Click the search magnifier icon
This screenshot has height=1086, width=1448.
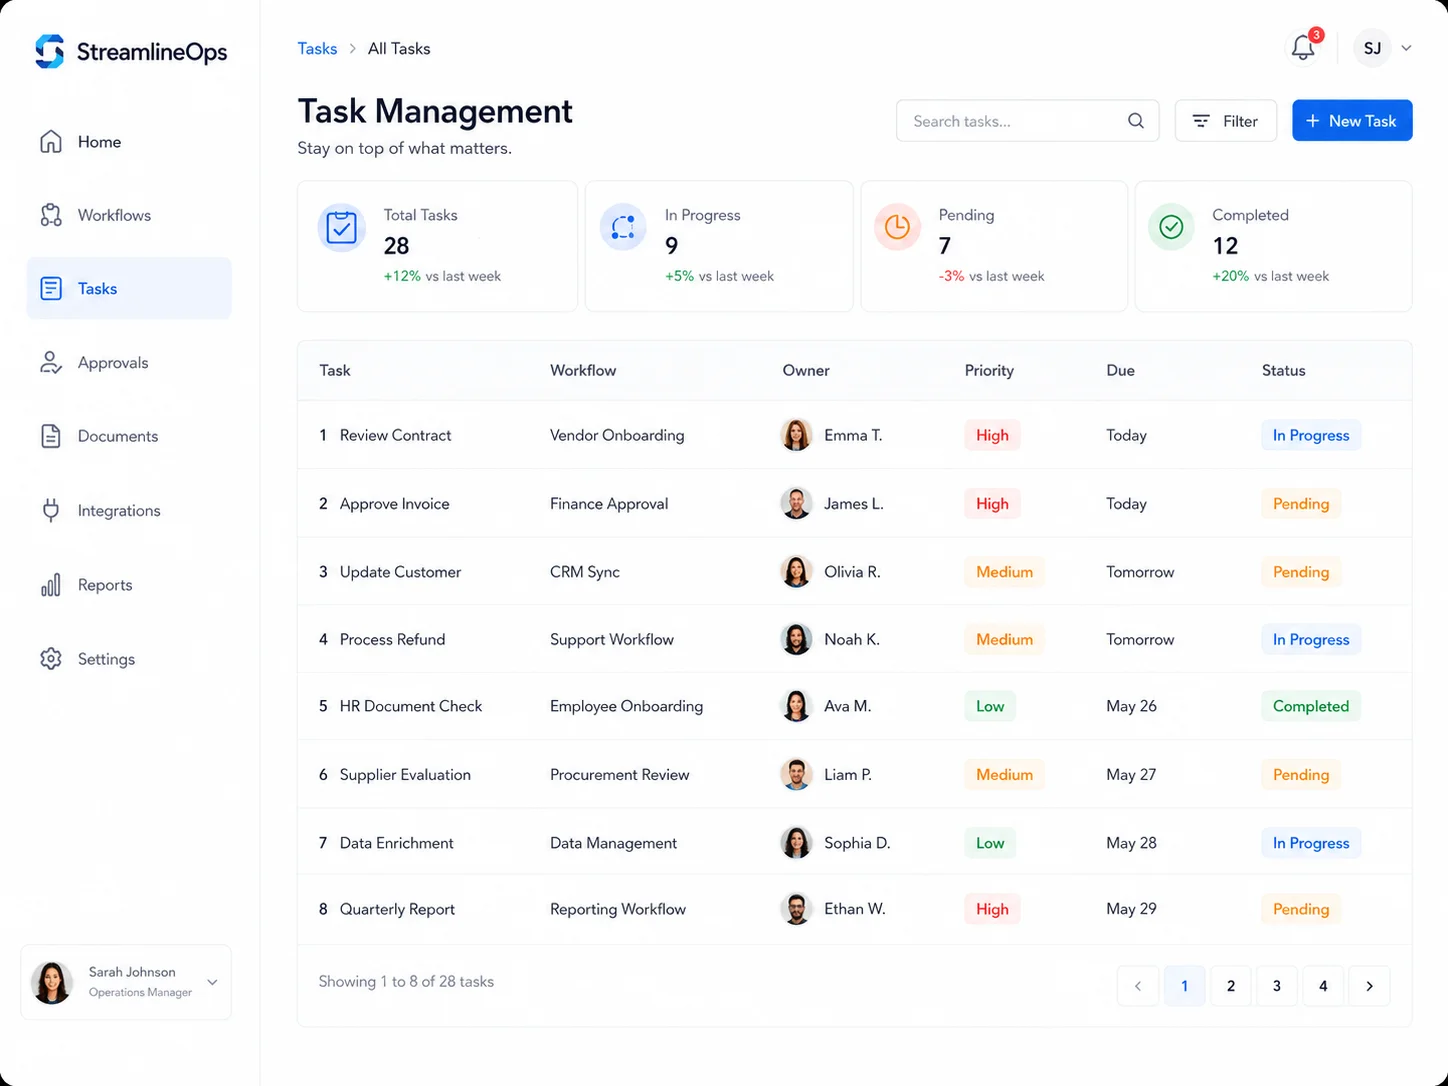point(1136,121)
